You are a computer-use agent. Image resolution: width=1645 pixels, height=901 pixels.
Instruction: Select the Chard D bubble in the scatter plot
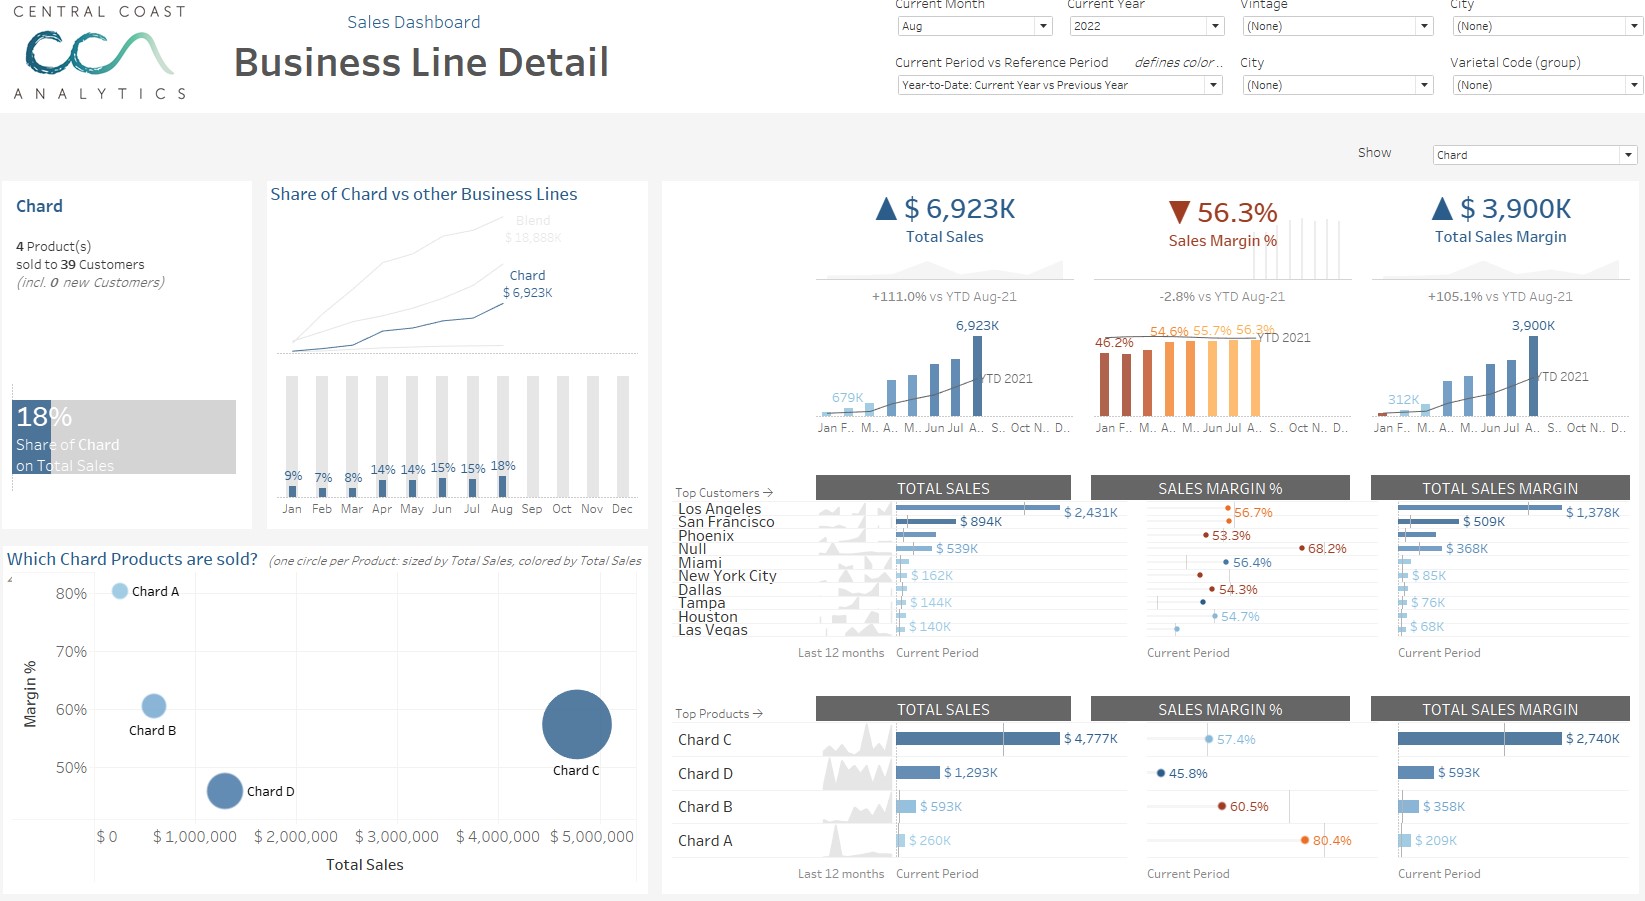[x=225, y=791]
